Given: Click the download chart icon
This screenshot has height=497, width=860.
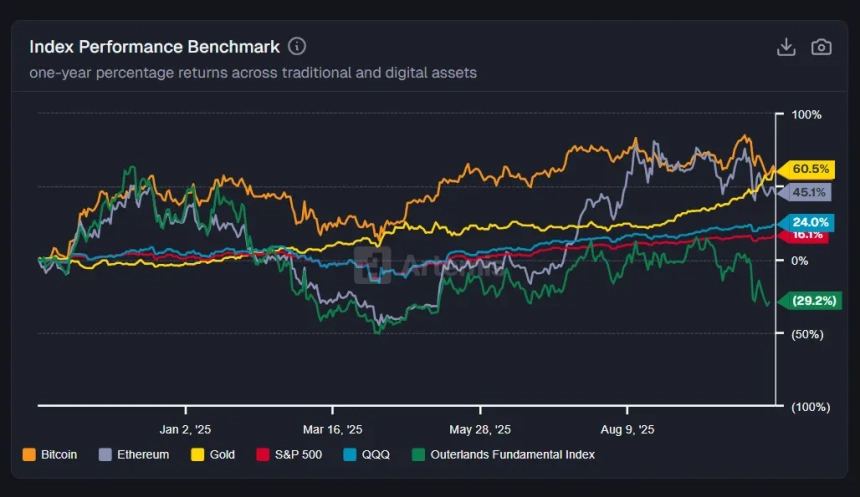Looking at the screenshot, I should point(786,47).
